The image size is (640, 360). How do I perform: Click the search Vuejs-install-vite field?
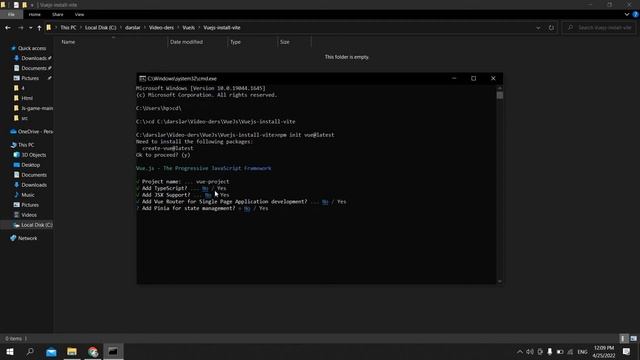point(599,28)
